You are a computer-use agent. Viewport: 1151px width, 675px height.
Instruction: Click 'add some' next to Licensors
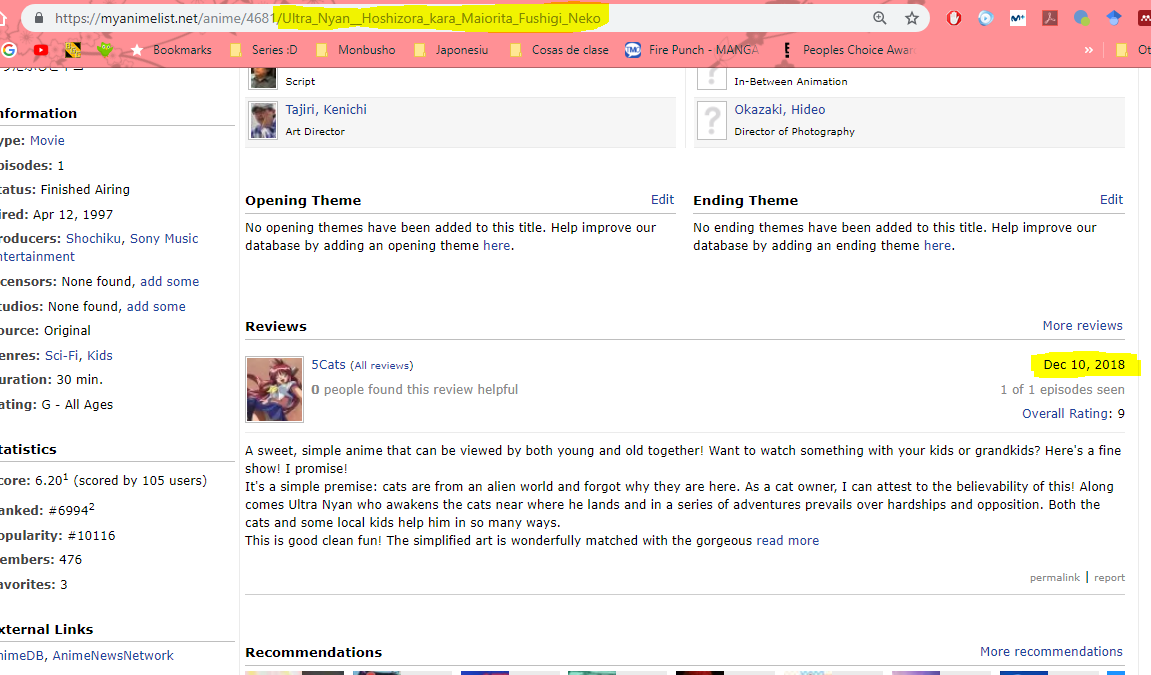coord(170,282)
